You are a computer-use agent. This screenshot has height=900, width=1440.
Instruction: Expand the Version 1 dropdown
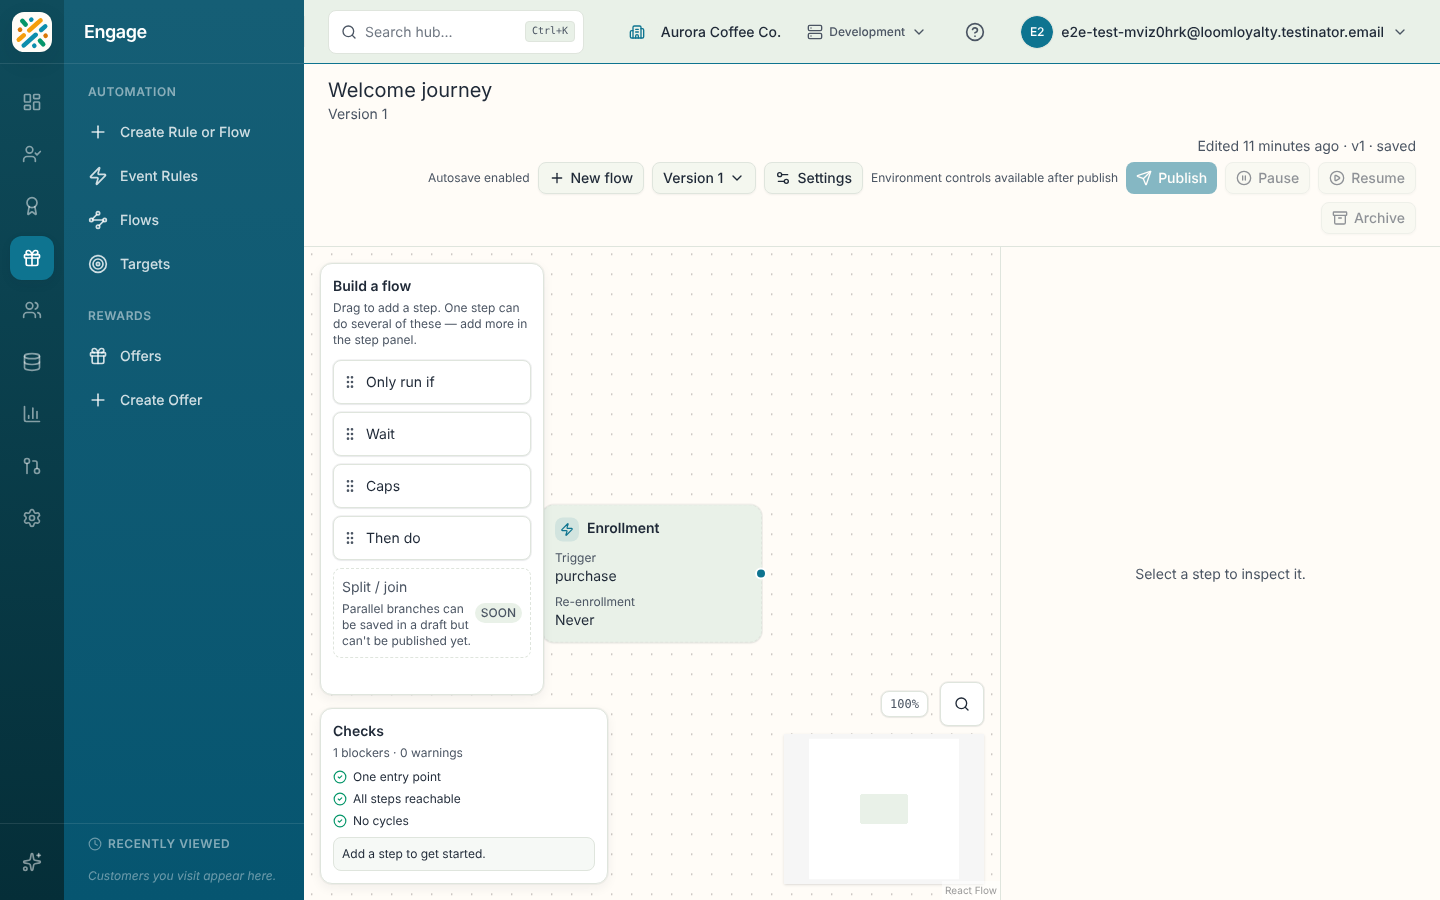704,178
